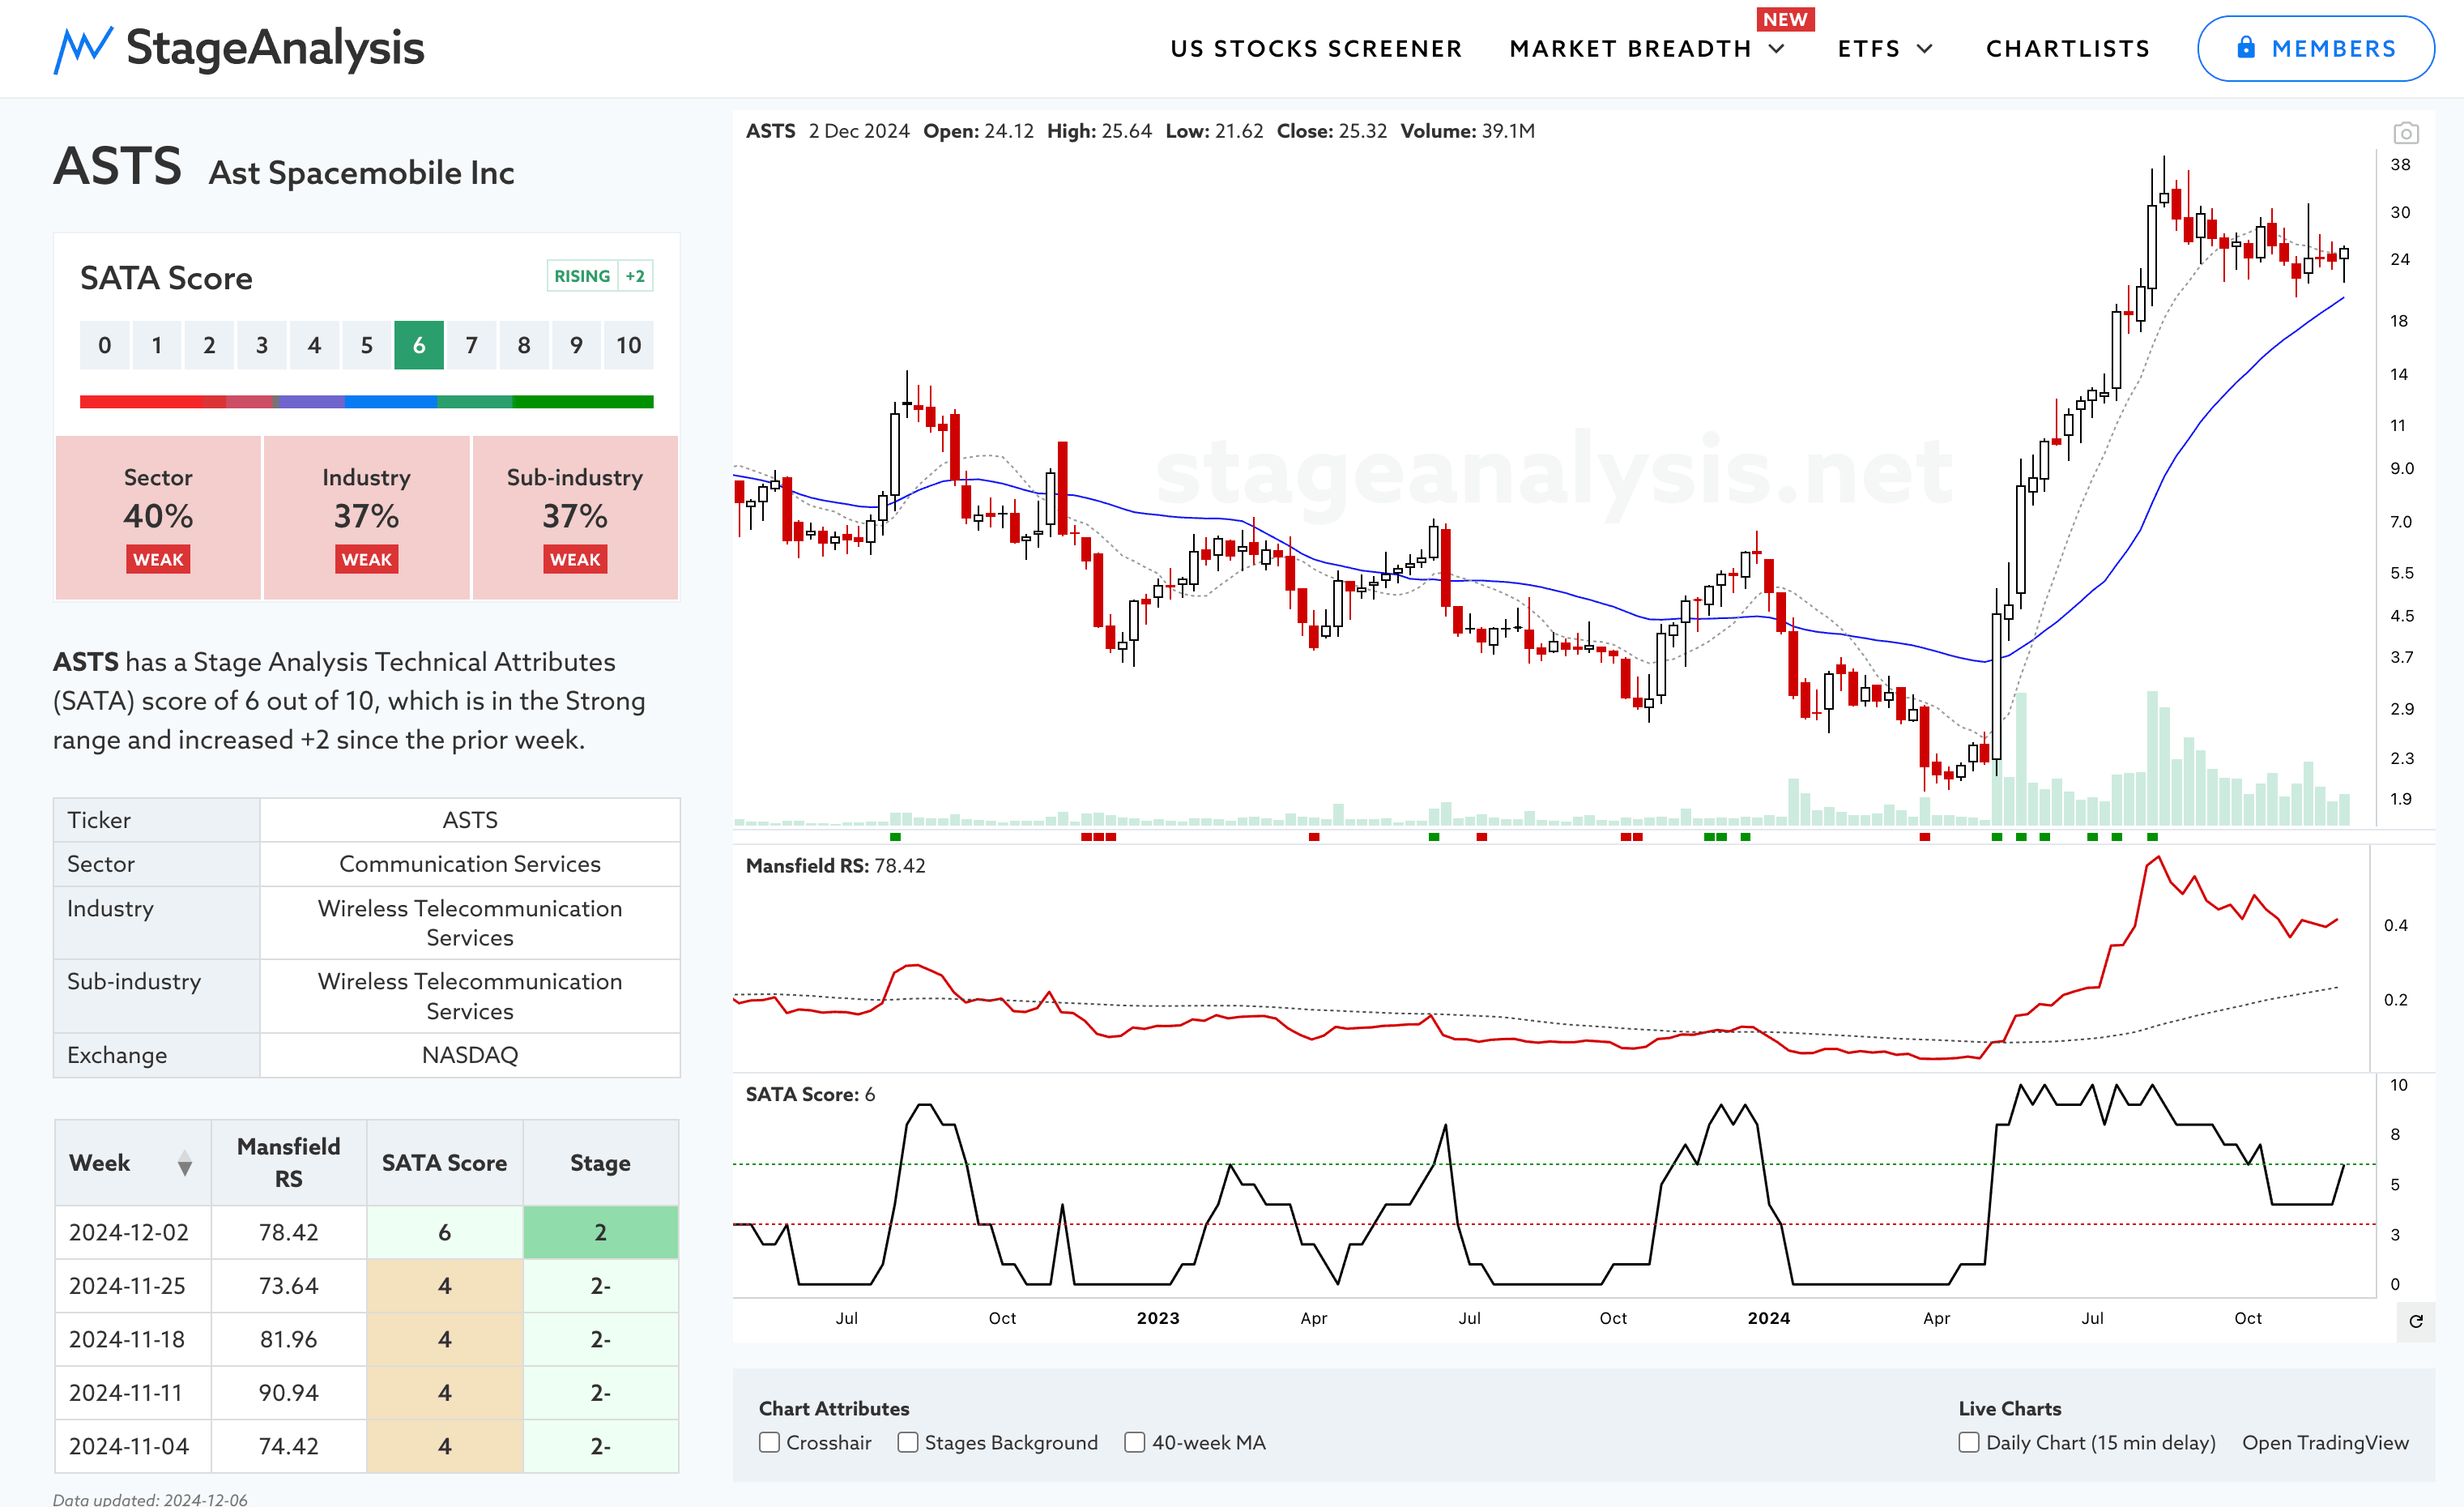Select SATA score box 6
The width and height of the screenshot is (2464, 1507).
[x=419, y=345]
